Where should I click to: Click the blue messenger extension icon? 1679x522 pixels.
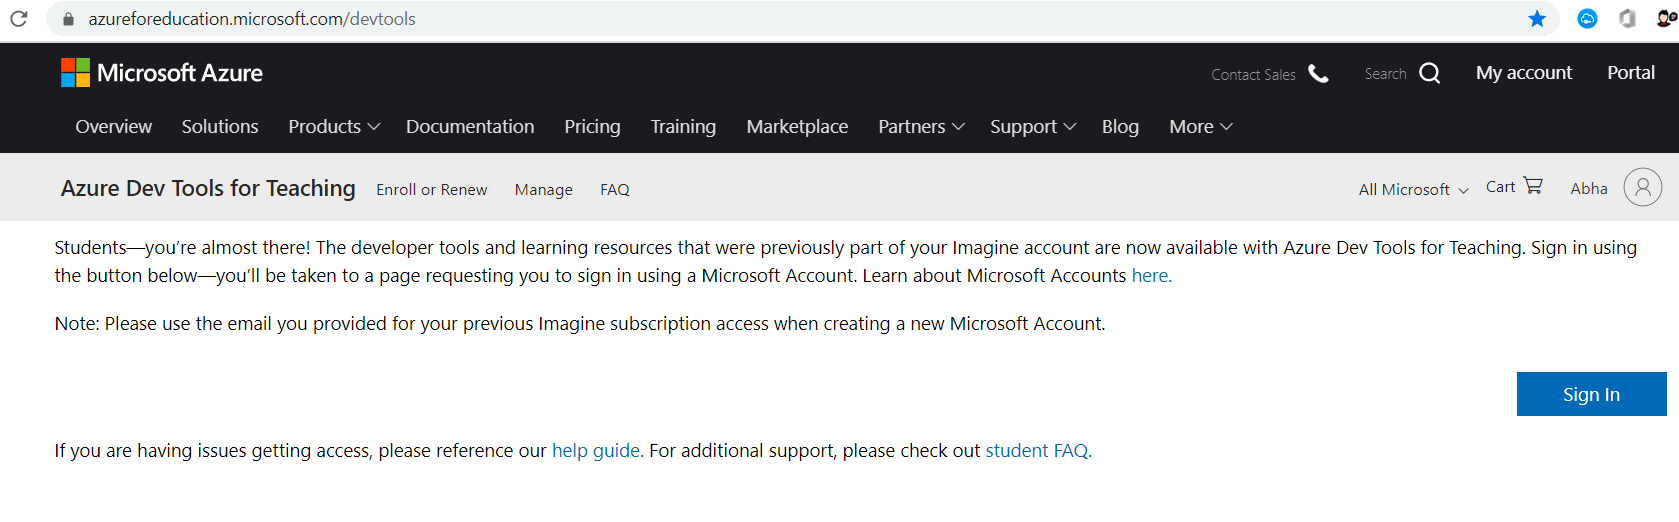pos(1587,19)
